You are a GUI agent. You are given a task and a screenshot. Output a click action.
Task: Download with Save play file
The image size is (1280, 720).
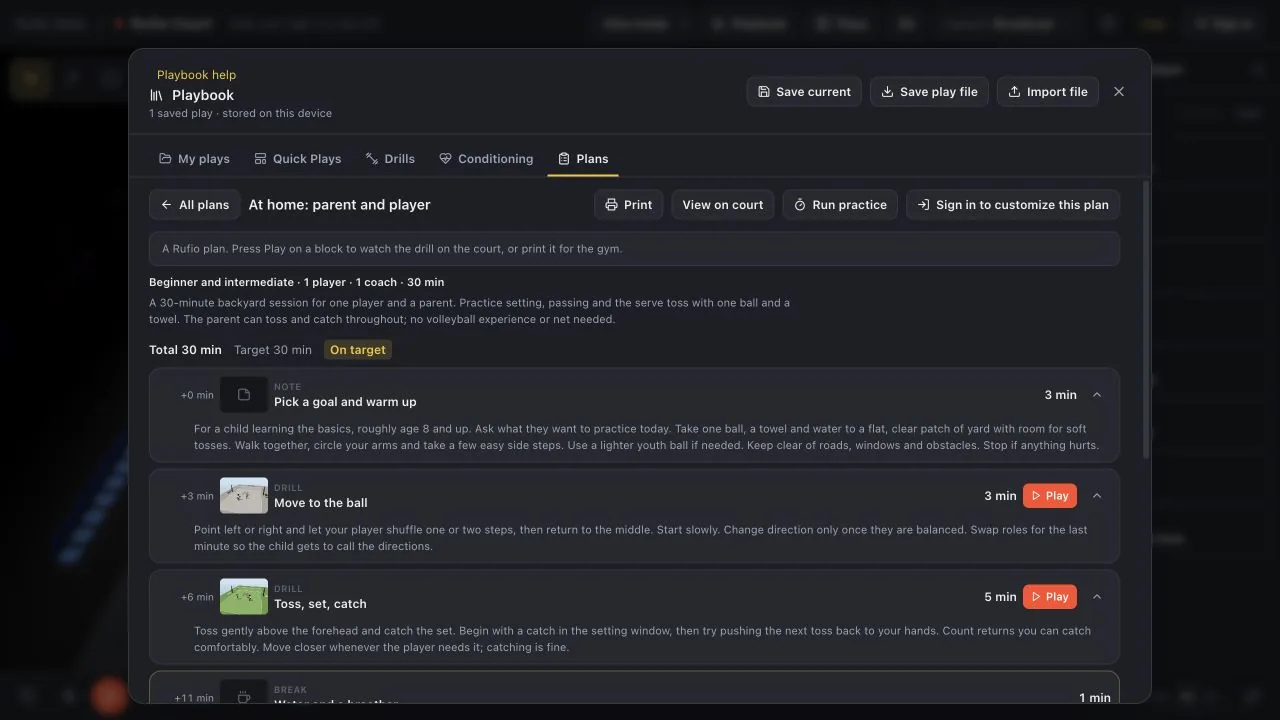[x=929, y=92]
